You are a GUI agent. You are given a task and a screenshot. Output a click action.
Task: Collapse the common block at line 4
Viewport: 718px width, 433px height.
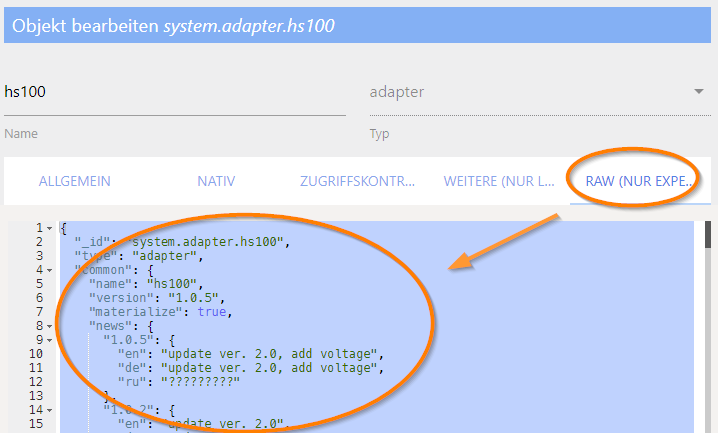point(49,270)
